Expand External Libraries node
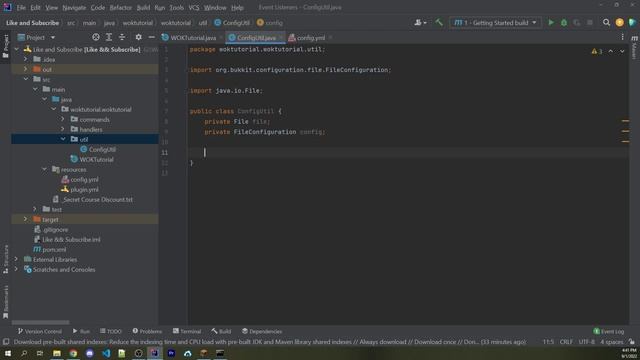The image size is (640, 360). coord(16,259)
